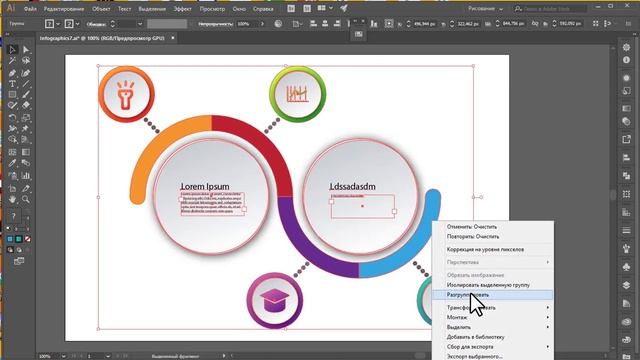Click the GPU performance rocket icon
640x360 pixels.
coord(344,8)
